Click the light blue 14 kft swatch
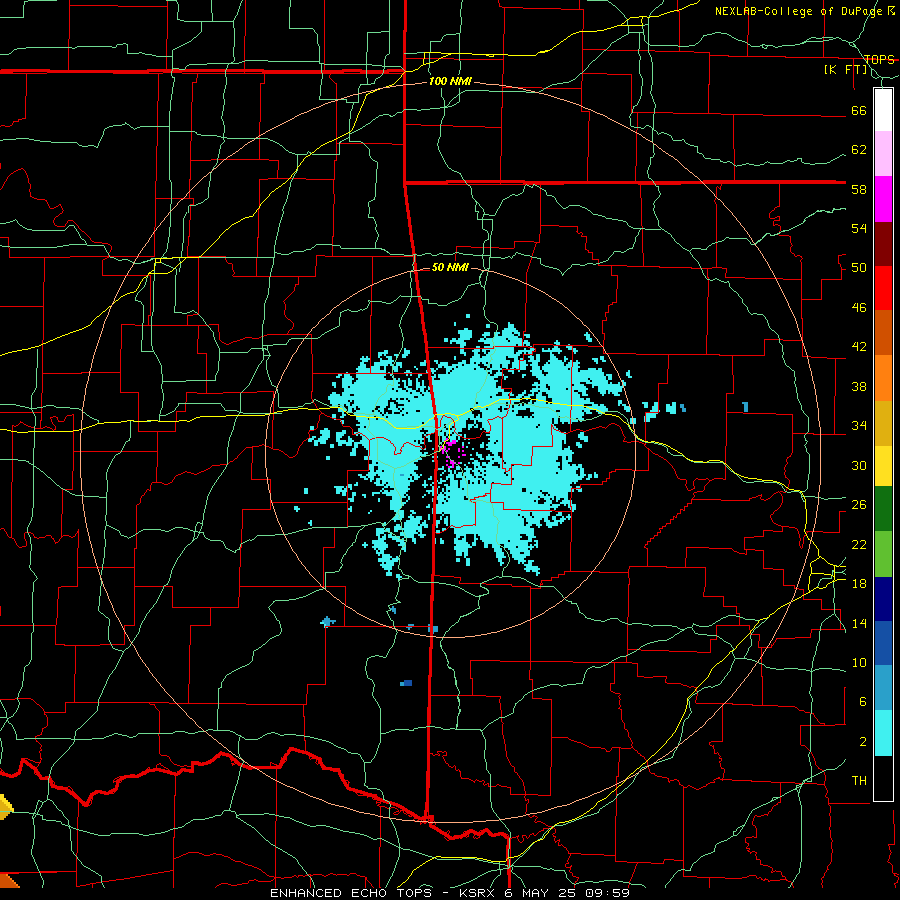Viewport: 900px width, 900px height. pos(883,688)
